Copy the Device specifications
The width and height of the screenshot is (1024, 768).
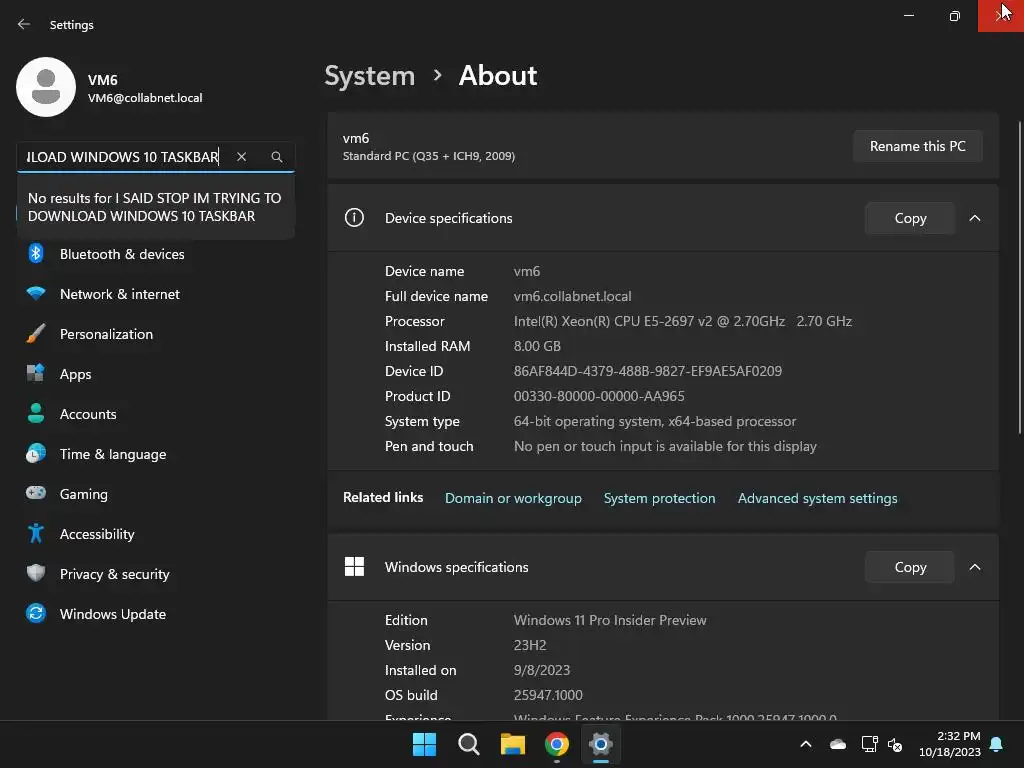(910, 218)
